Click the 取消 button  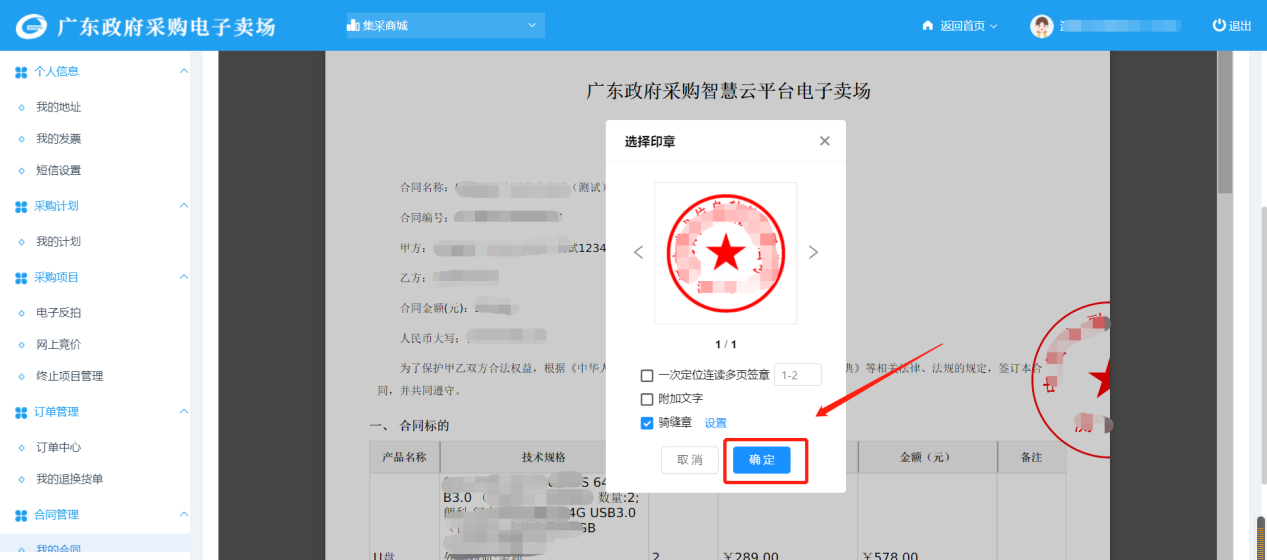click(x=690, y=460)
